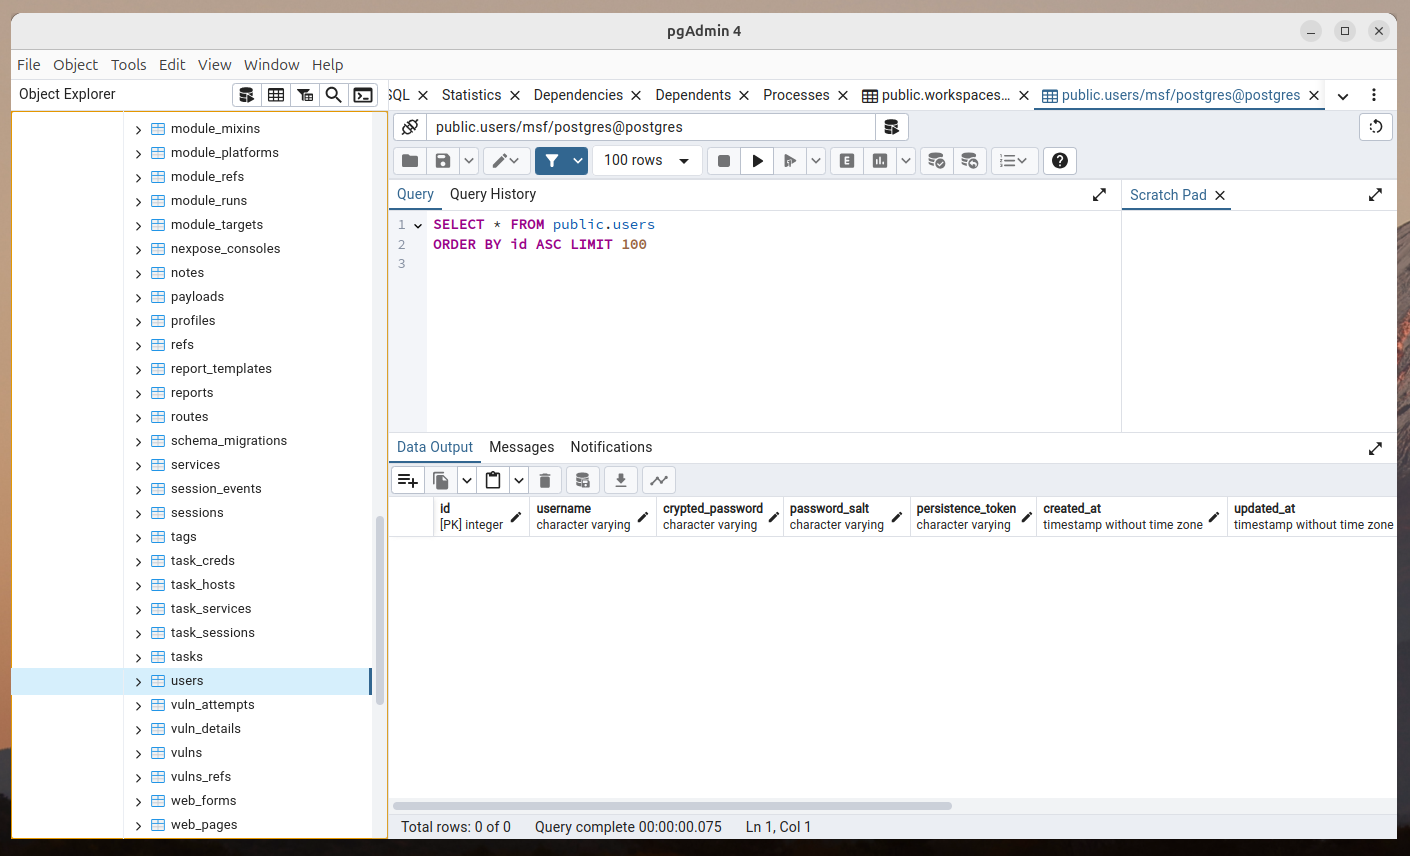Click the Sort/Filter funnel icon

552,161
